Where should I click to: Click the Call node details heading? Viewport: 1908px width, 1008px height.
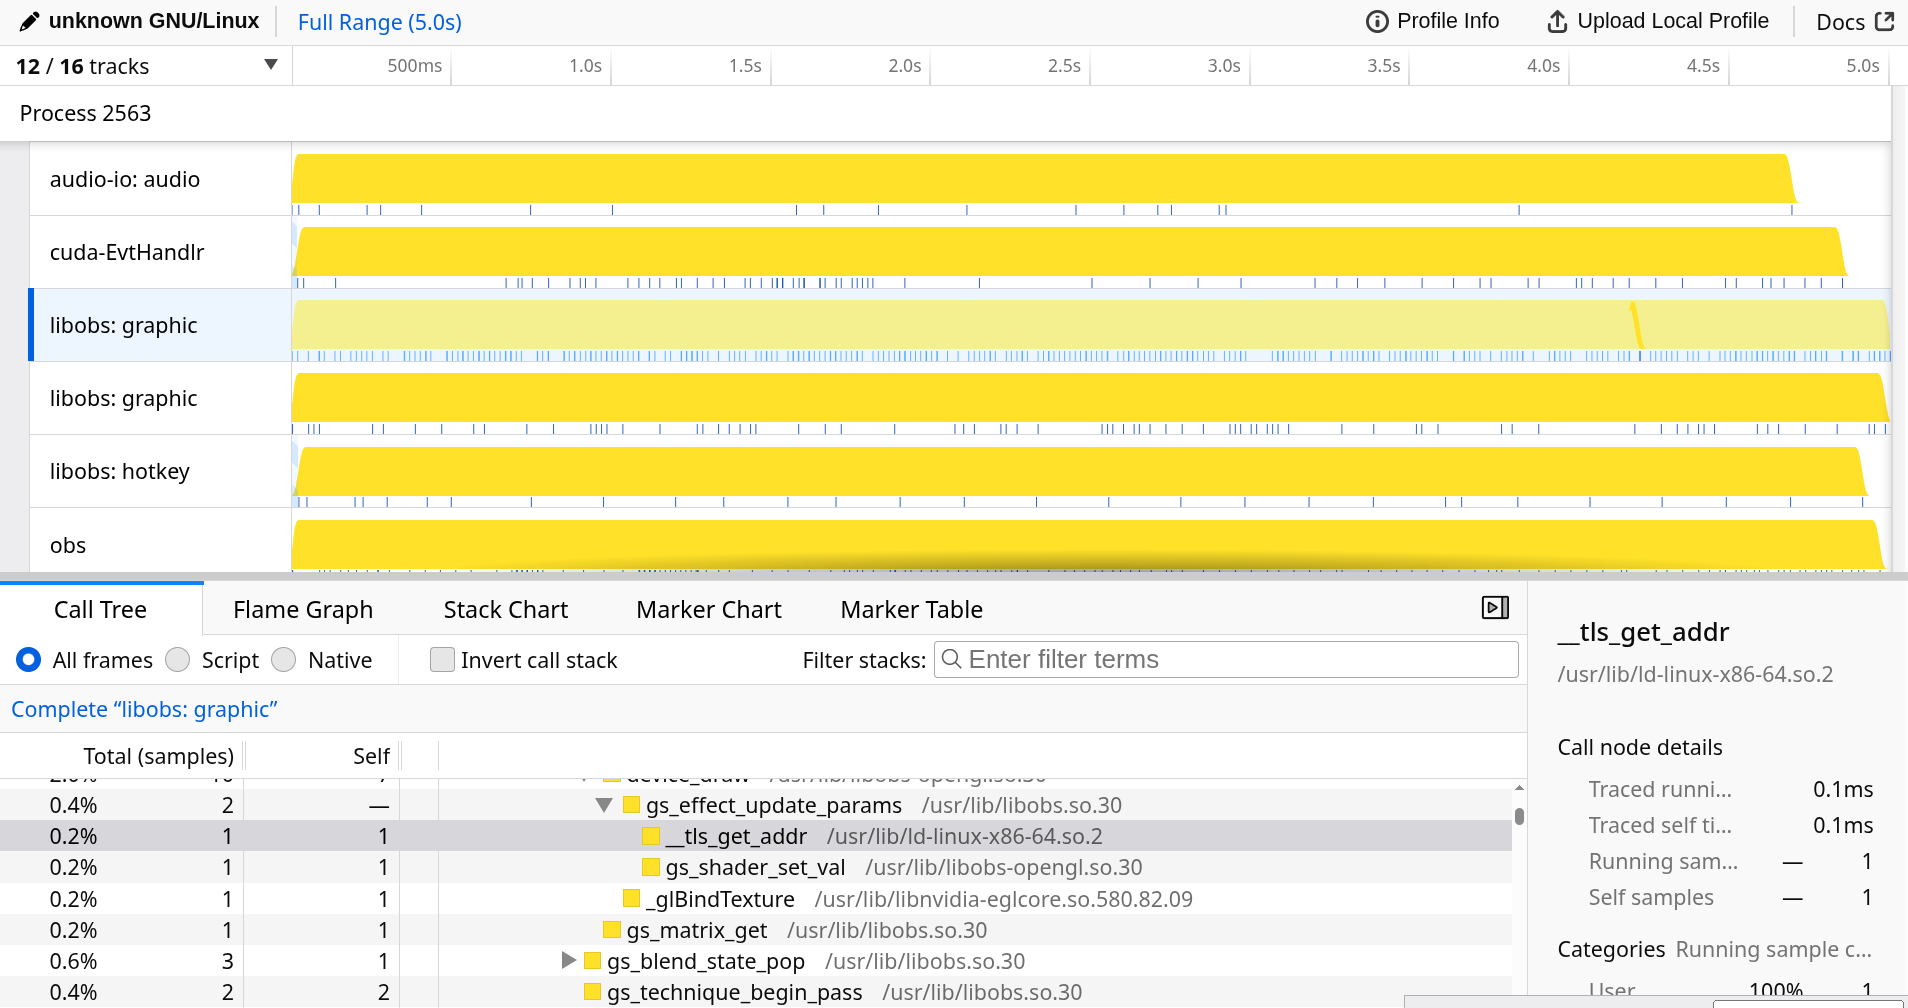[1640, 748]
